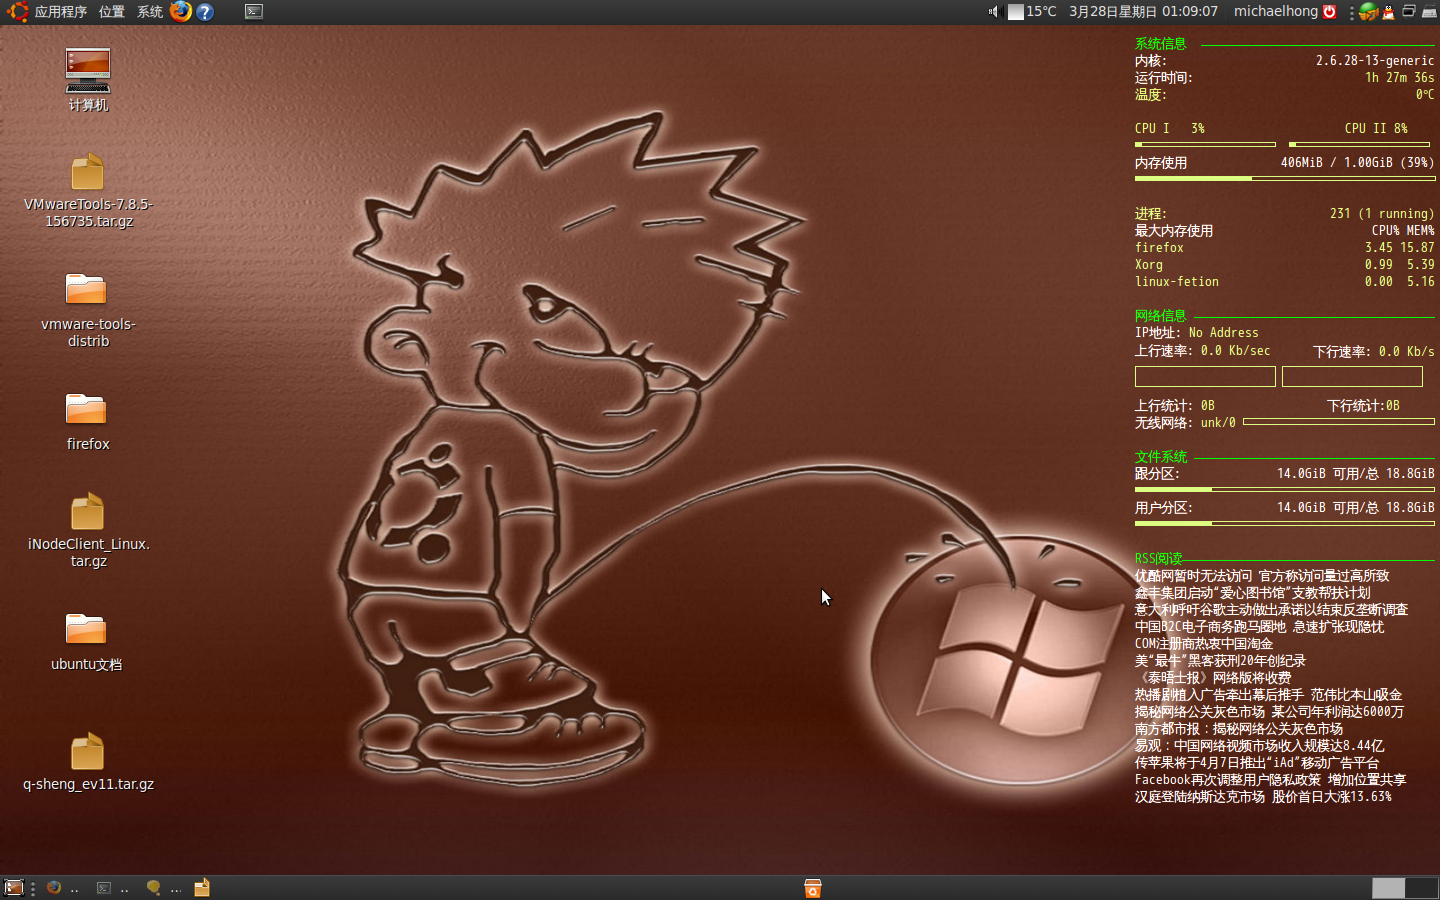Viewport: 1440px width, 900px height.
Task: Open the michaelhong user menu
Action: tap(1275, 12)
